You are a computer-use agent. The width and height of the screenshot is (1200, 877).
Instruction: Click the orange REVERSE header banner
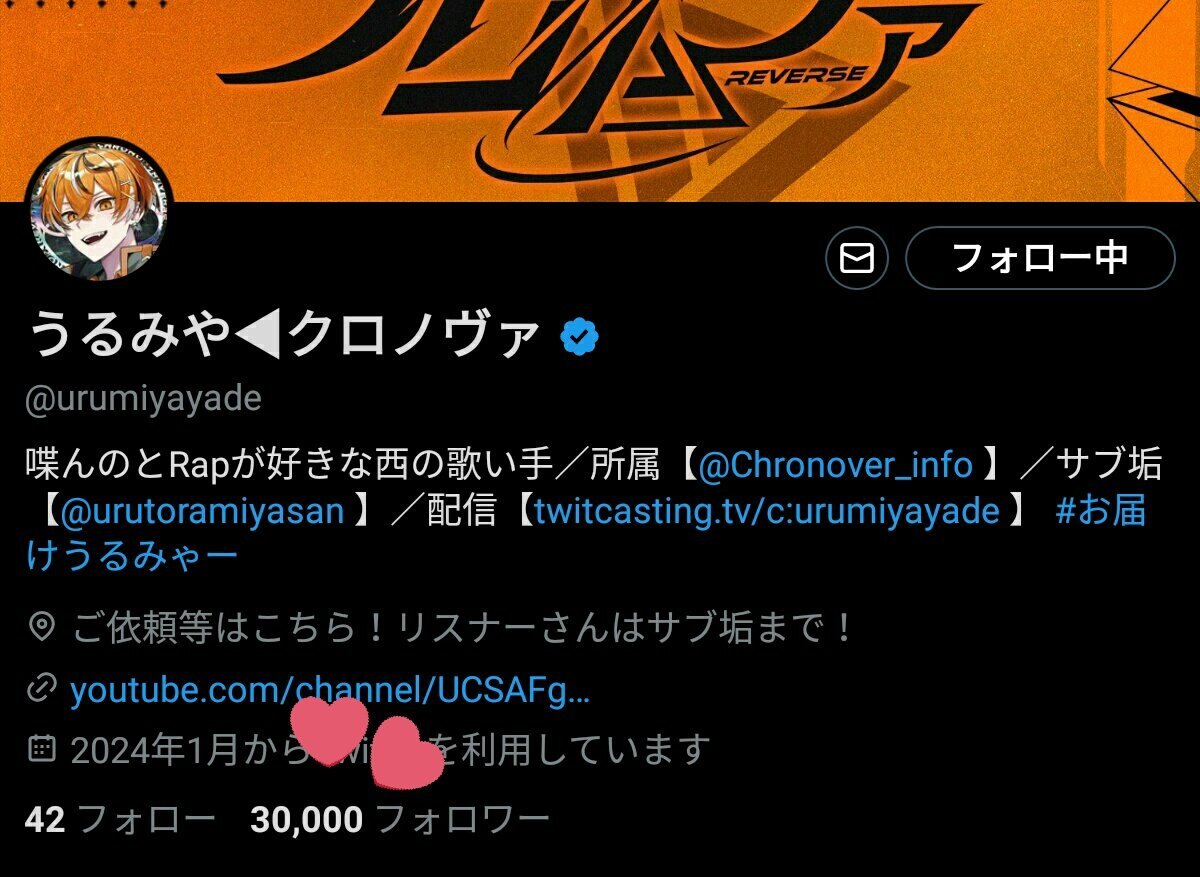(x=600, y=100)
